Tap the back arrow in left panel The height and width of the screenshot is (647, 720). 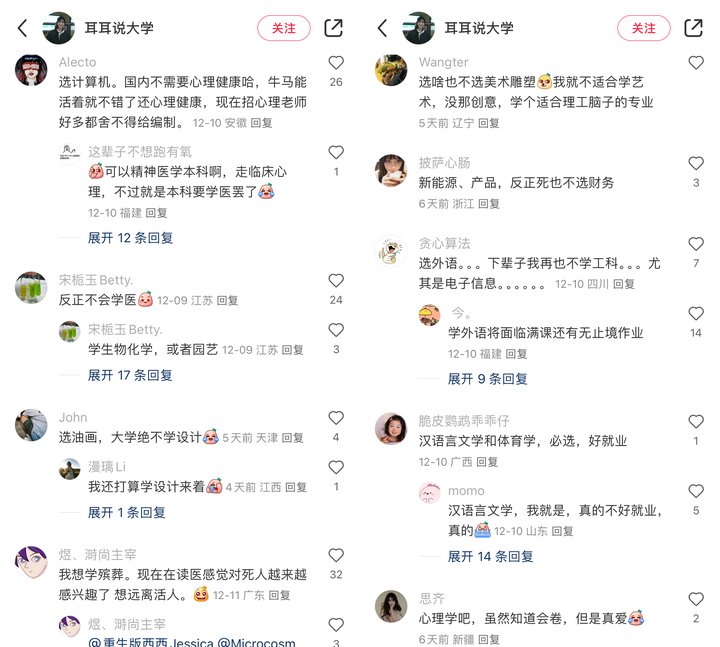[x=22, y=28]
